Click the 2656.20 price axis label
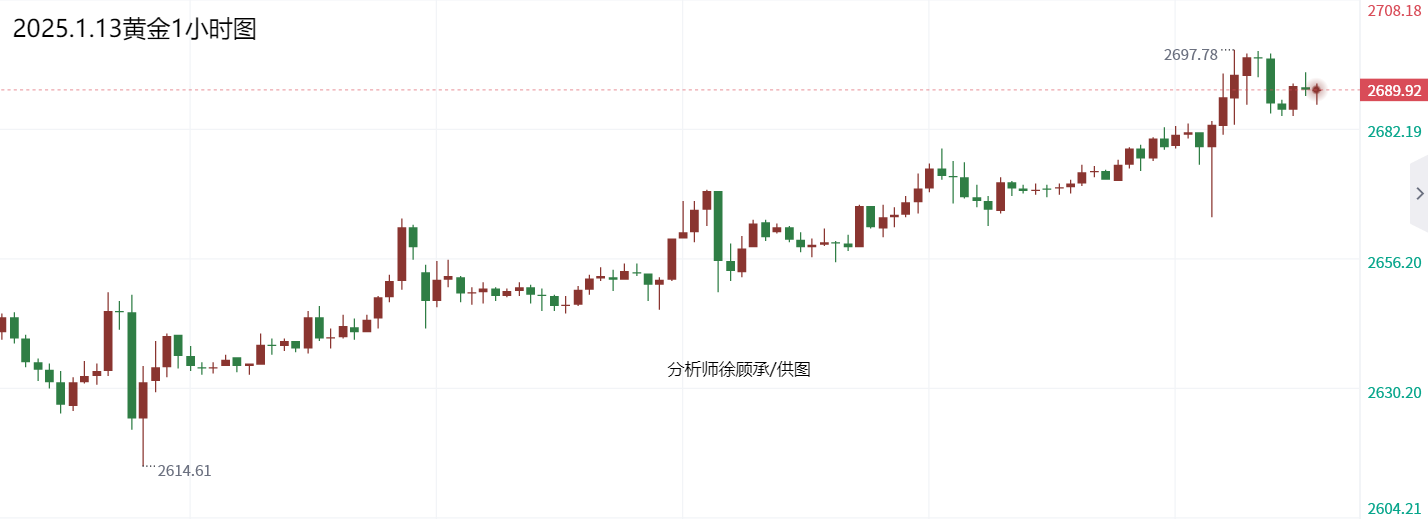 point(1394,263)
